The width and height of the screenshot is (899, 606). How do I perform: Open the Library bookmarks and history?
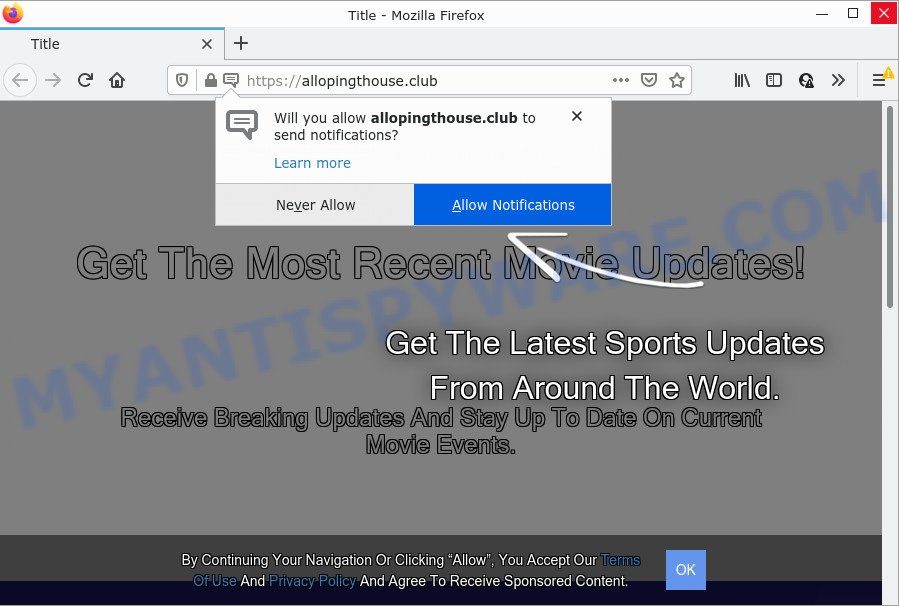(x=742, y=80)
